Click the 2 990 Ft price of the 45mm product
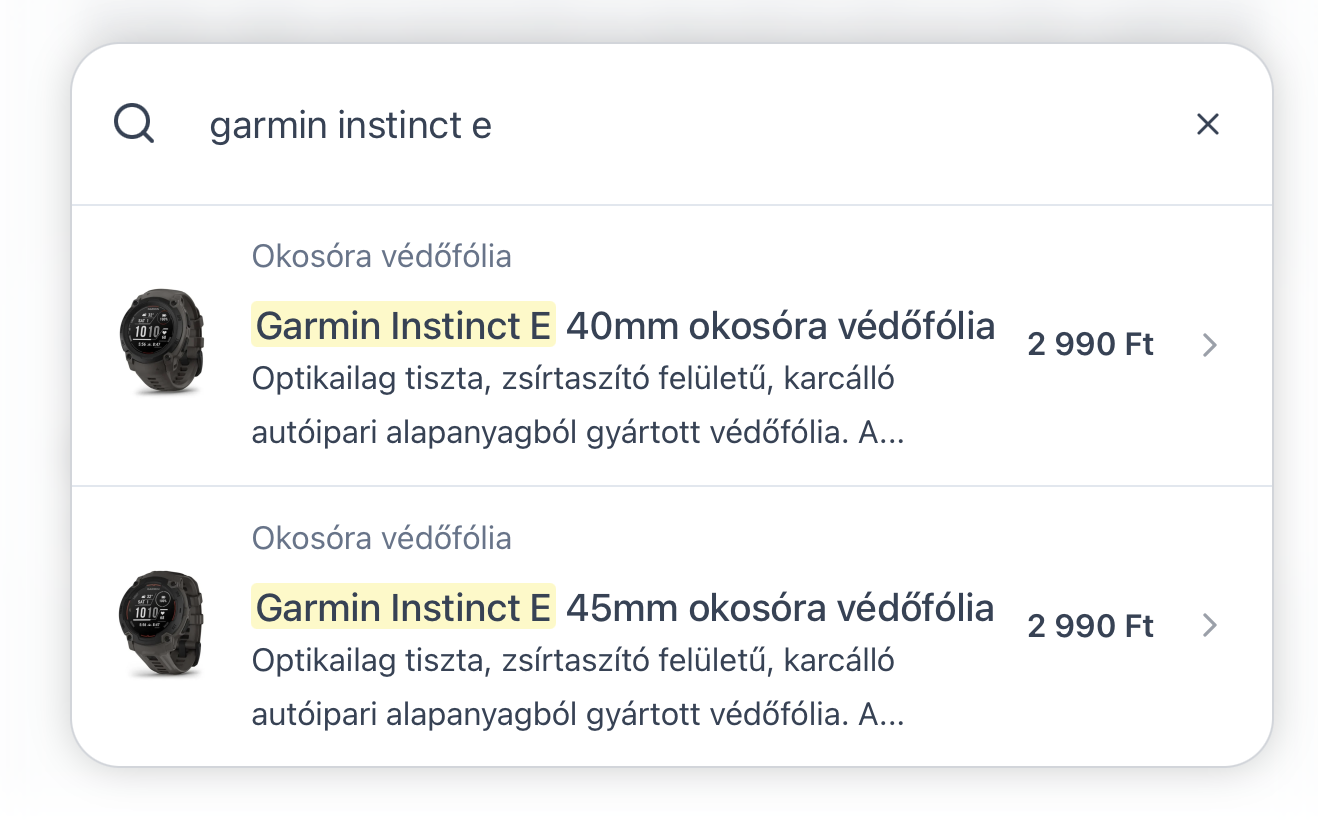Screen dimensions: 1318x822 (x=1091, y=627)
